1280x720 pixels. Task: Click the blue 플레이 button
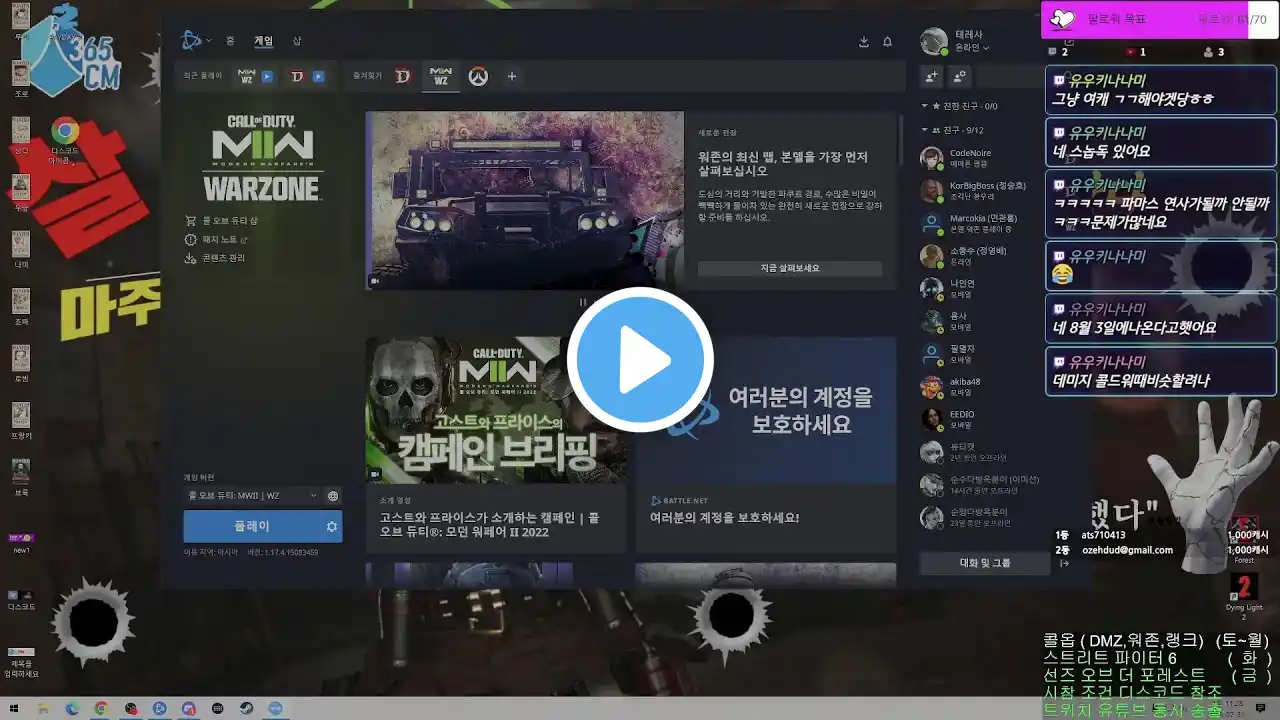[x=252, y=527]
